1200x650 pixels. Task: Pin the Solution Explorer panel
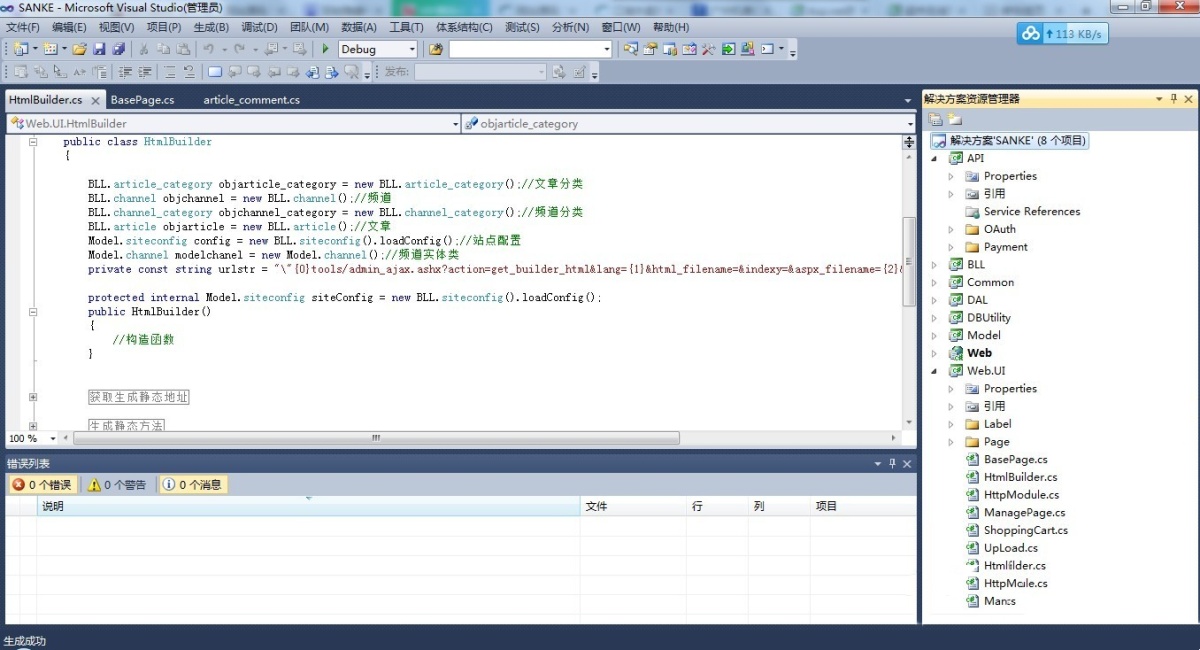pos(1174,99)
